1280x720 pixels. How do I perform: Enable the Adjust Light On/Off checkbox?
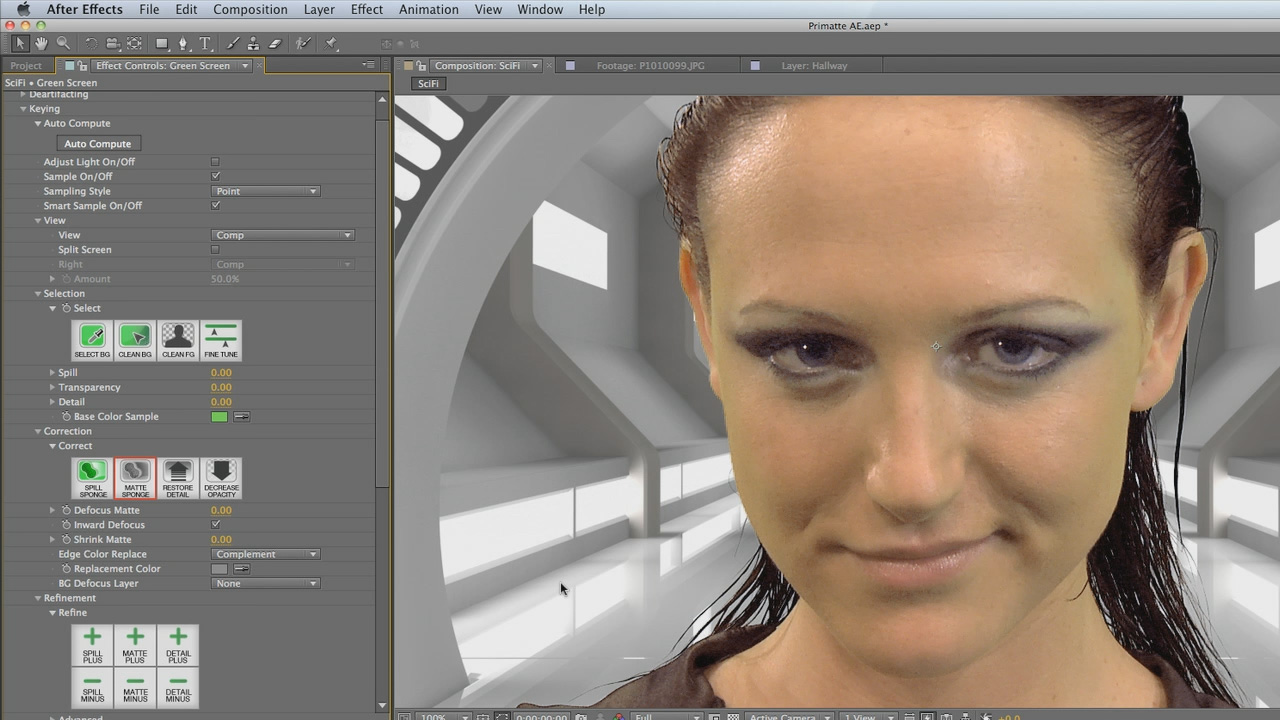point(215,162)
